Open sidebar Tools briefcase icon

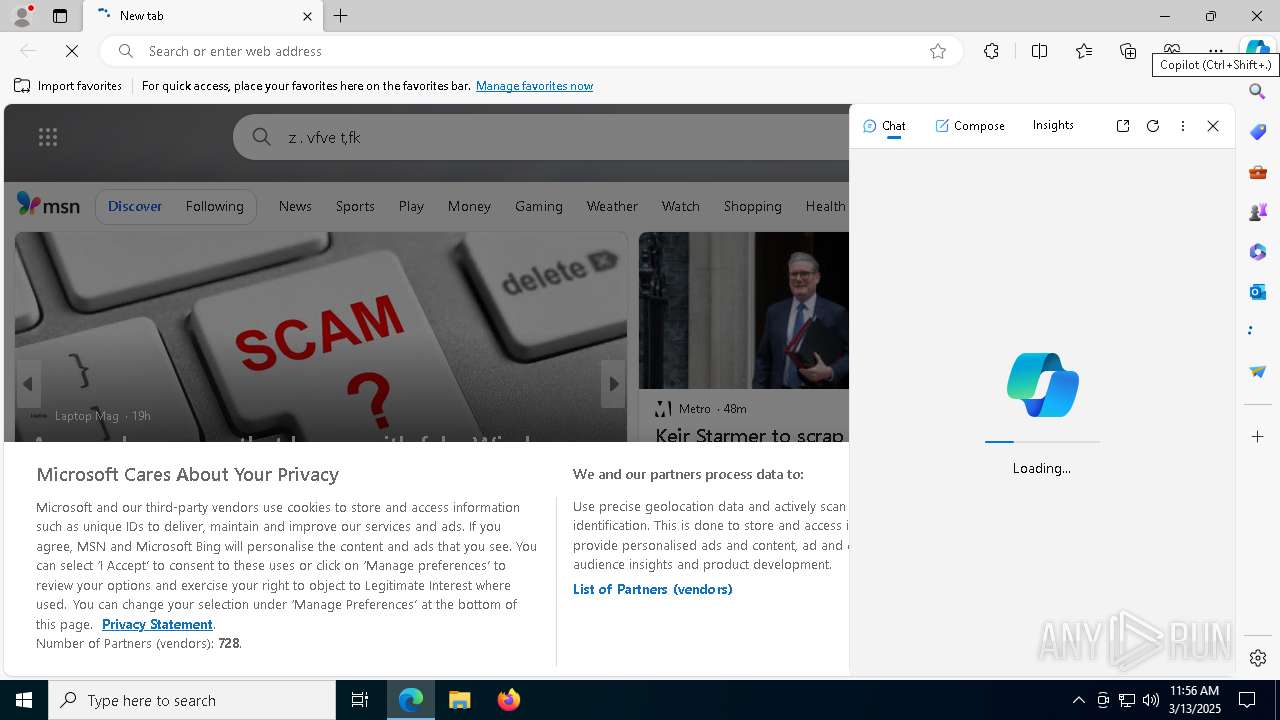[1258, 172]
